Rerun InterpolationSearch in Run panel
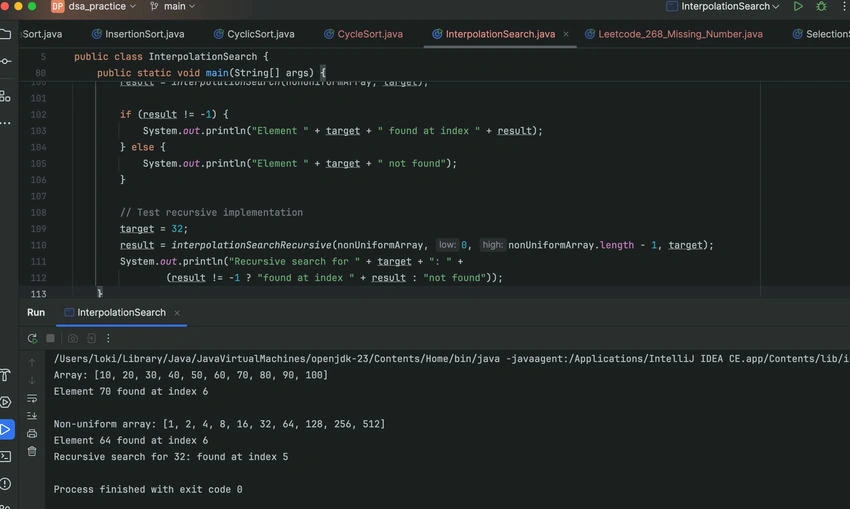This screenshot has height=509, width=850. (32, 338)
